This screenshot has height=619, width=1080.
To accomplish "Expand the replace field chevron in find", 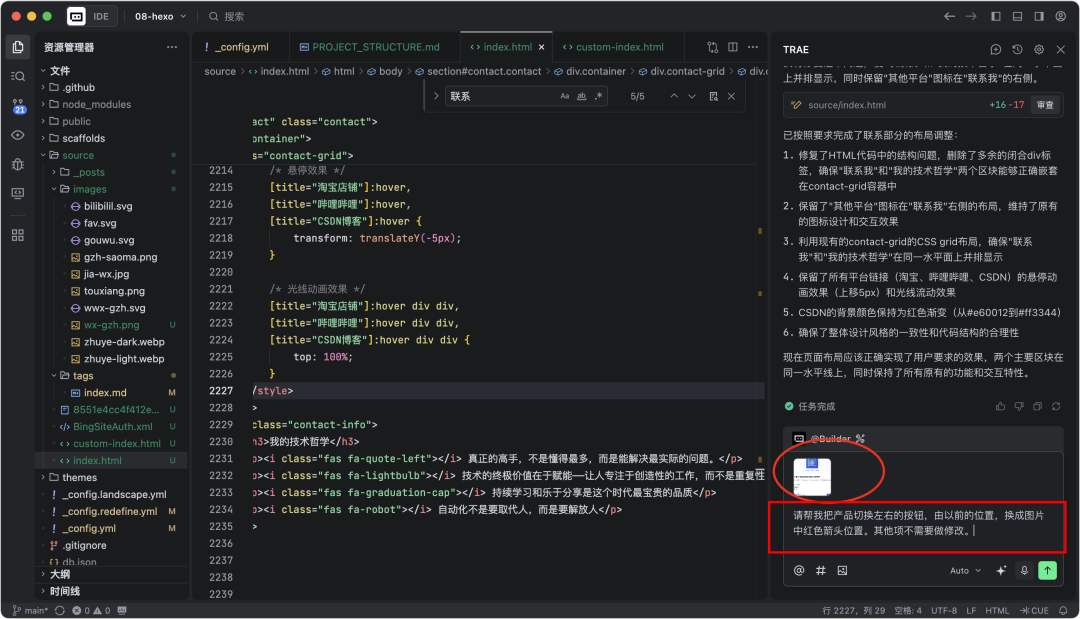I will click(x=436, y=96).
